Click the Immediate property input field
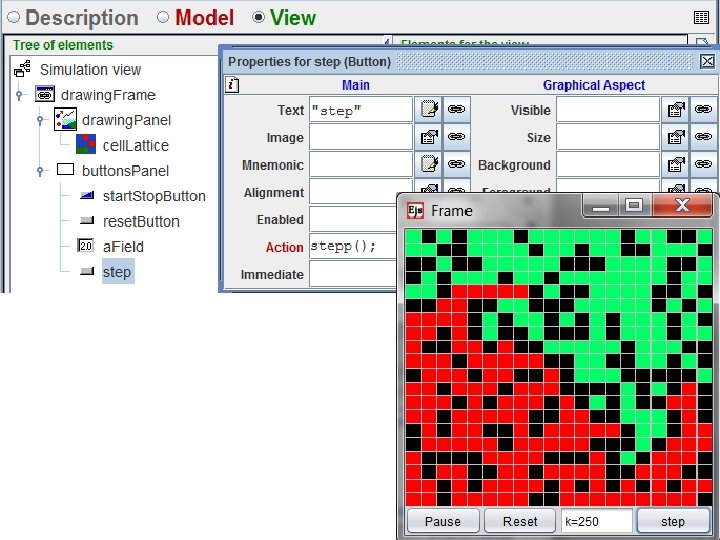 pos(353,274)
